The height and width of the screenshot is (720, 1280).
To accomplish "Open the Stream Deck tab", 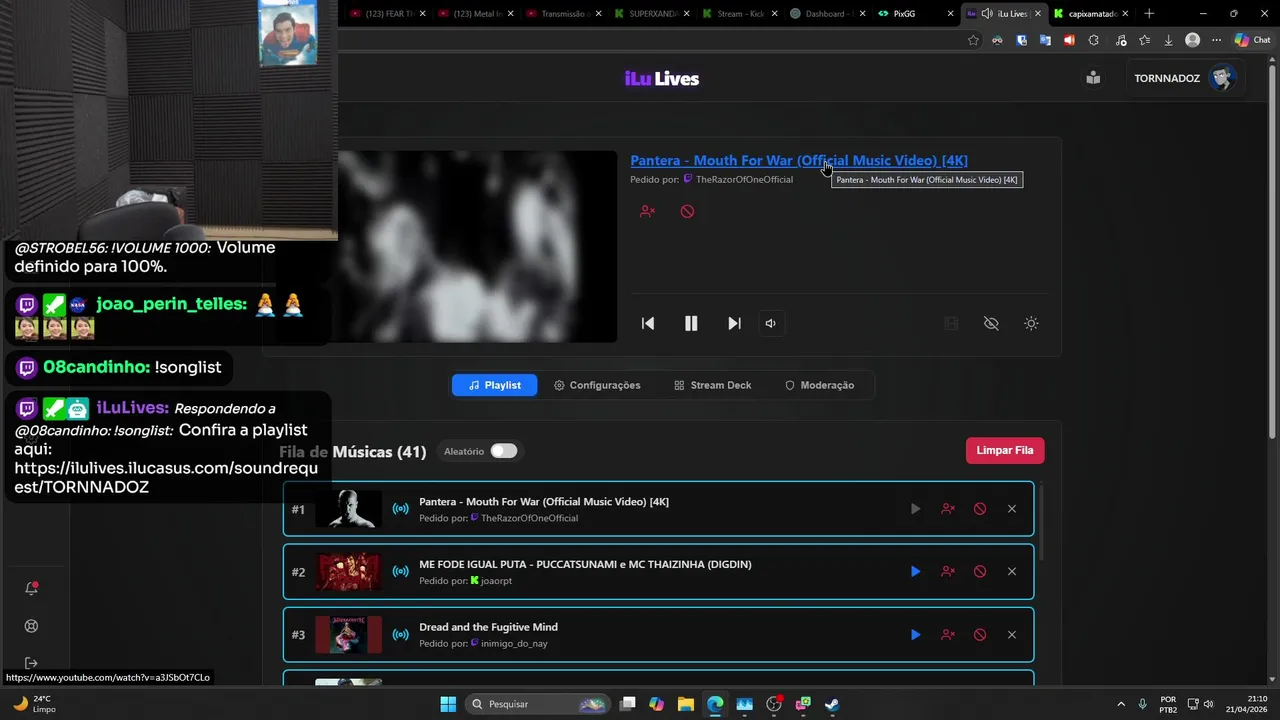I will pyautogui.click(x=712, y=385).
